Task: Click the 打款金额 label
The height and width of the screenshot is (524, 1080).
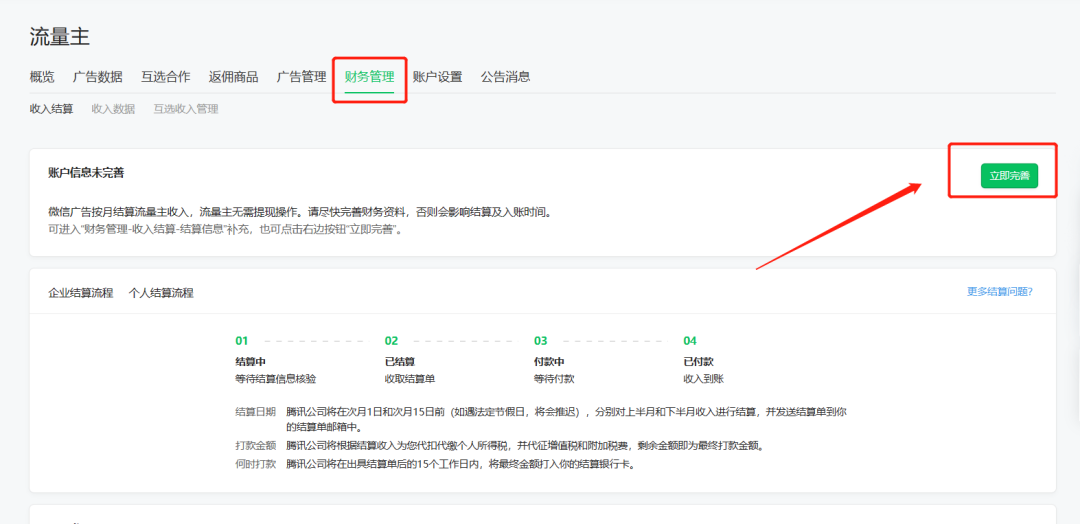Action: coord(256,445)
